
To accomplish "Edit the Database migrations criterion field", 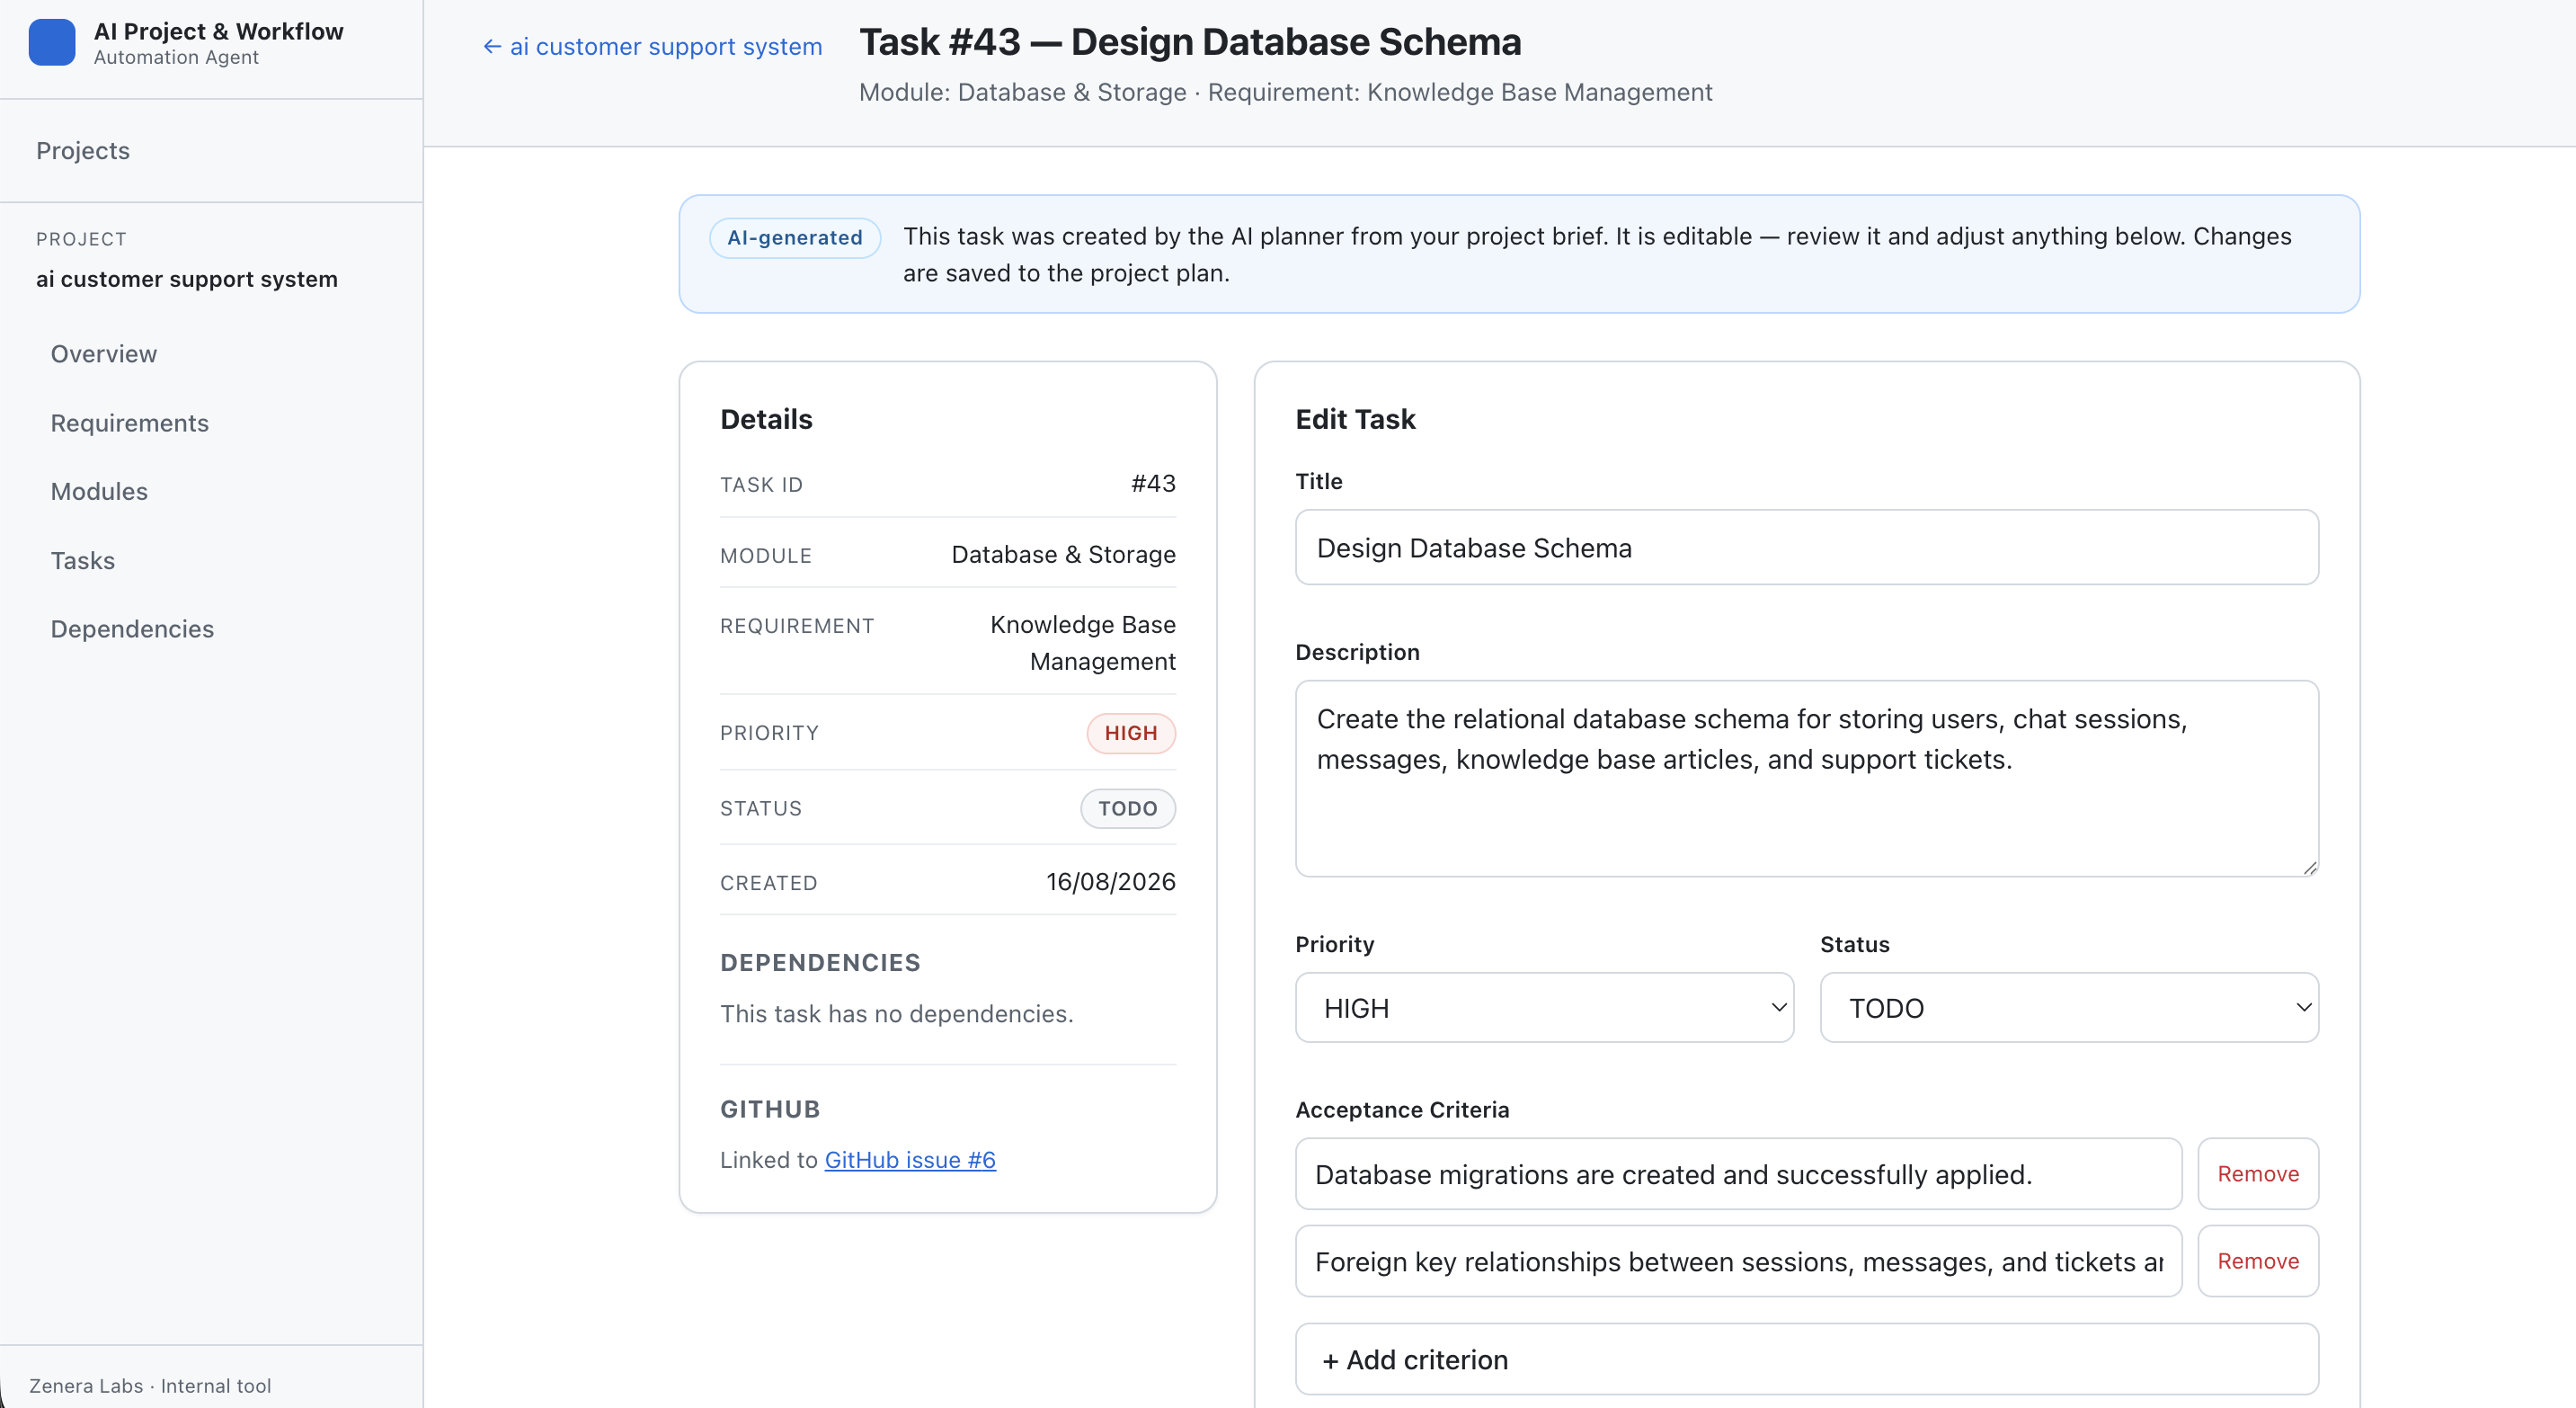I will 1738,1173.
